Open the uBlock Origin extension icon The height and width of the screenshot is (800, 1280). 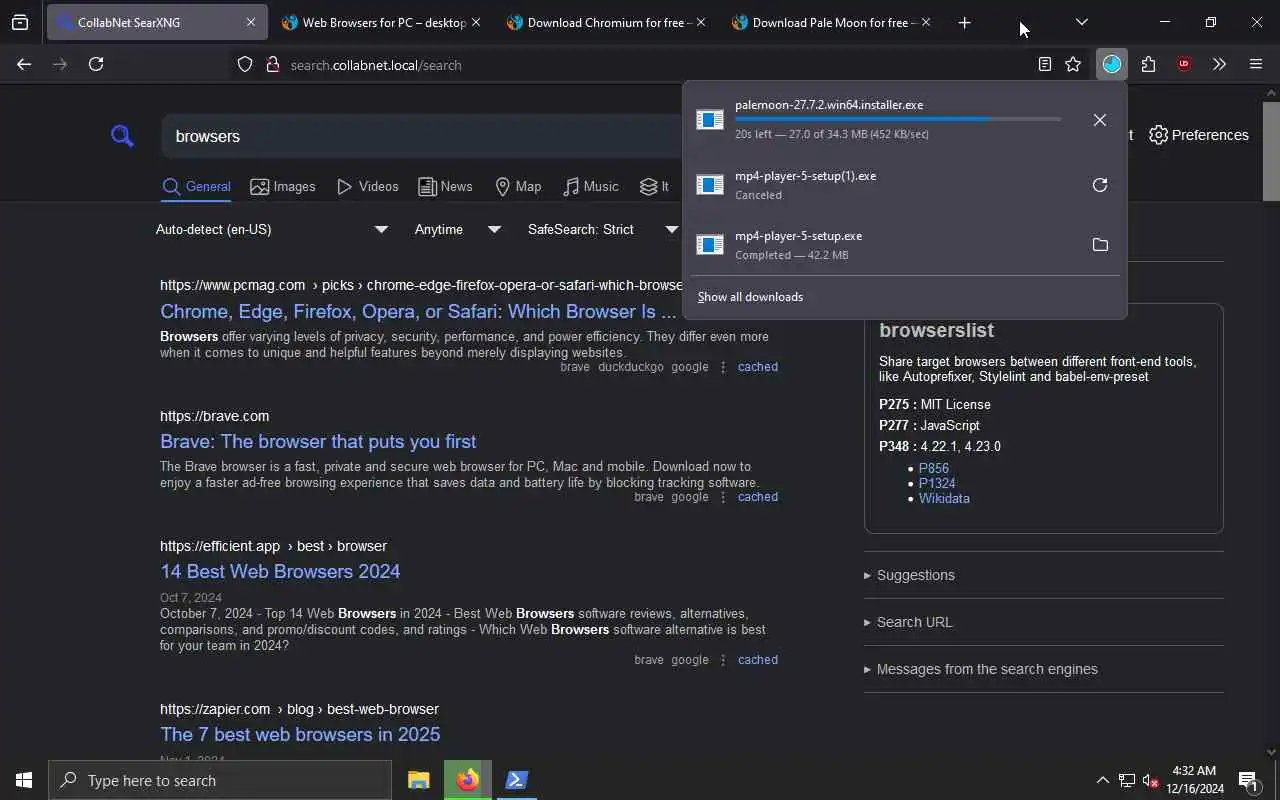pos(1184,64)
